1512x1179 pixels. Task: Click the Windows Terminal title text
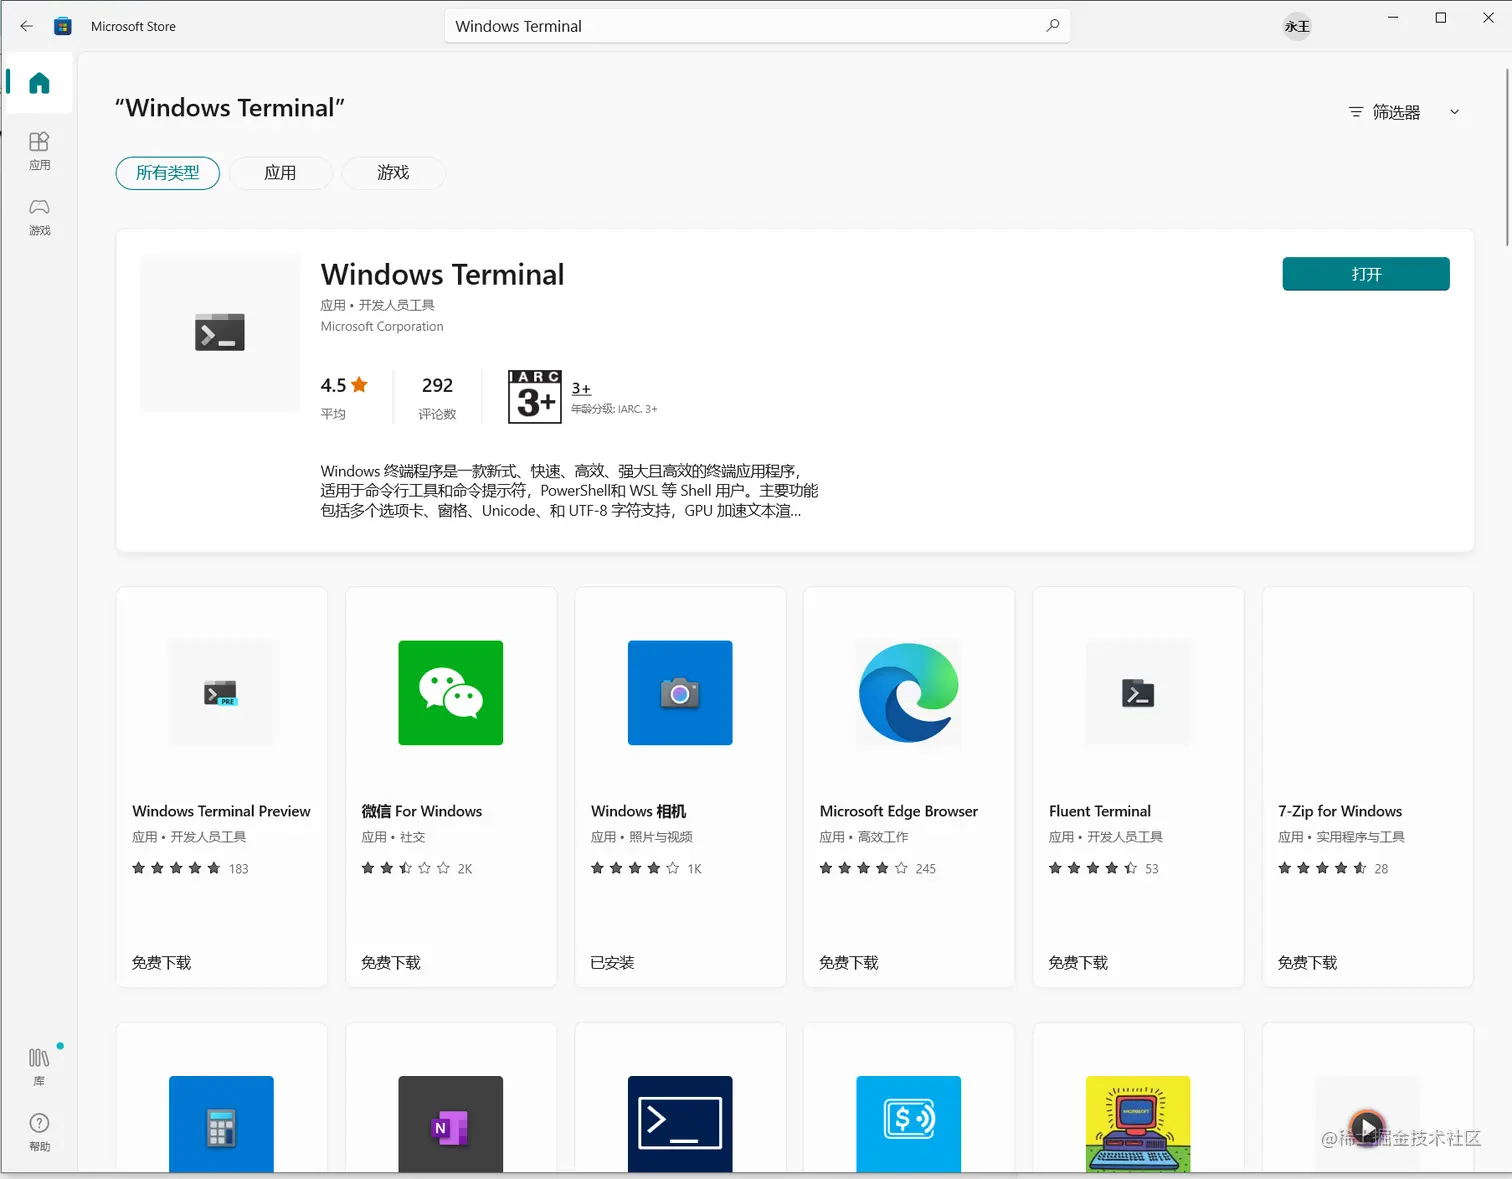pyautogui.click(x=442, y=274)
